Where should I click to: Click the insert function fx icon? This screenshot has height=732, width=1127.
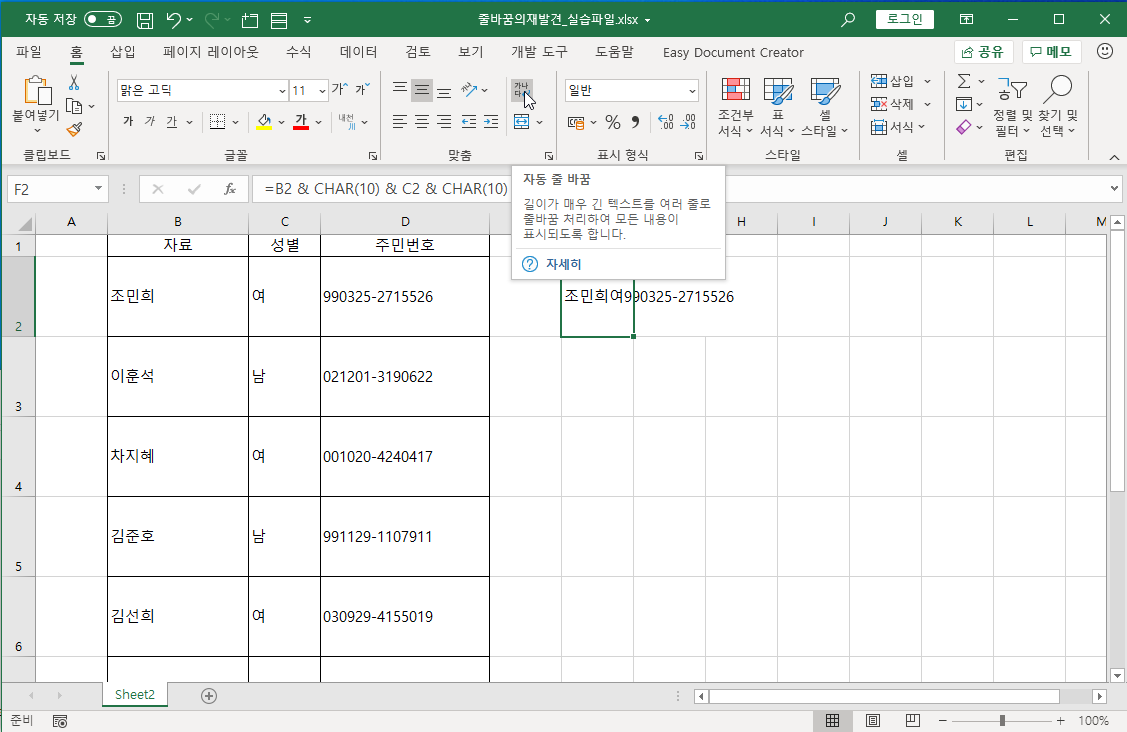coord(230,189)
